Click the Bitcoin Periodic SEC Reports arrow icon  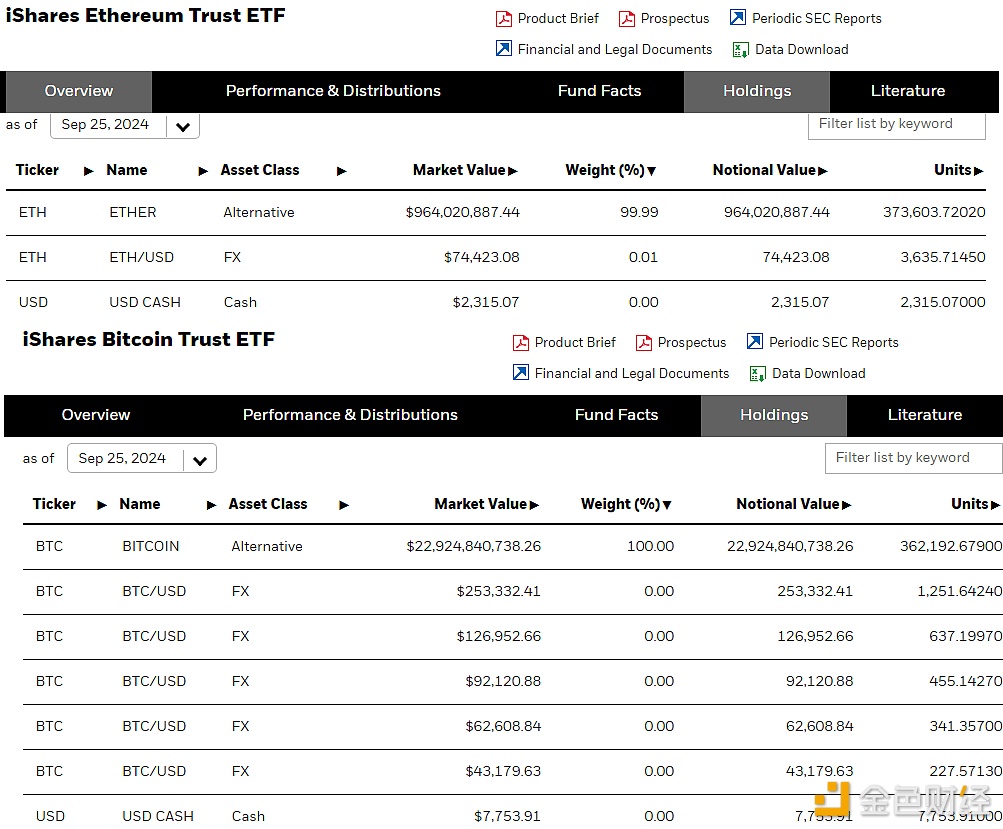(x=755, y=342)
